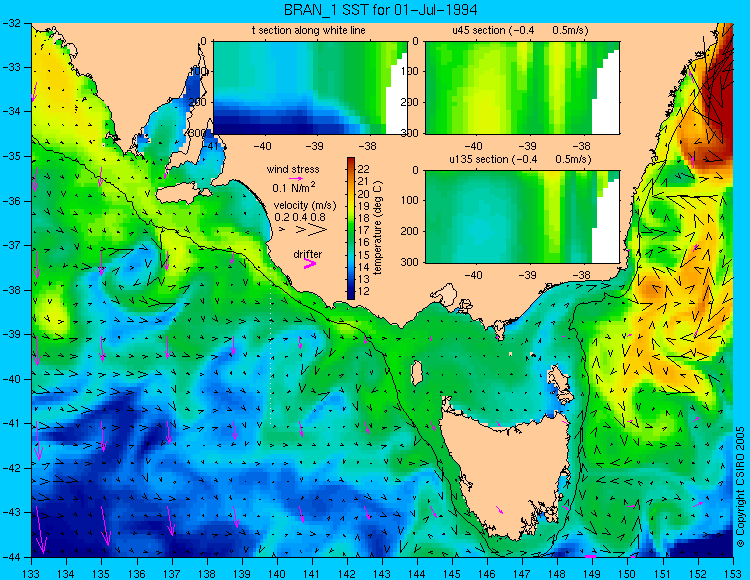Click the "temperature (deg C)" colorbar label
Screen dimensions: 750x580
378,228
